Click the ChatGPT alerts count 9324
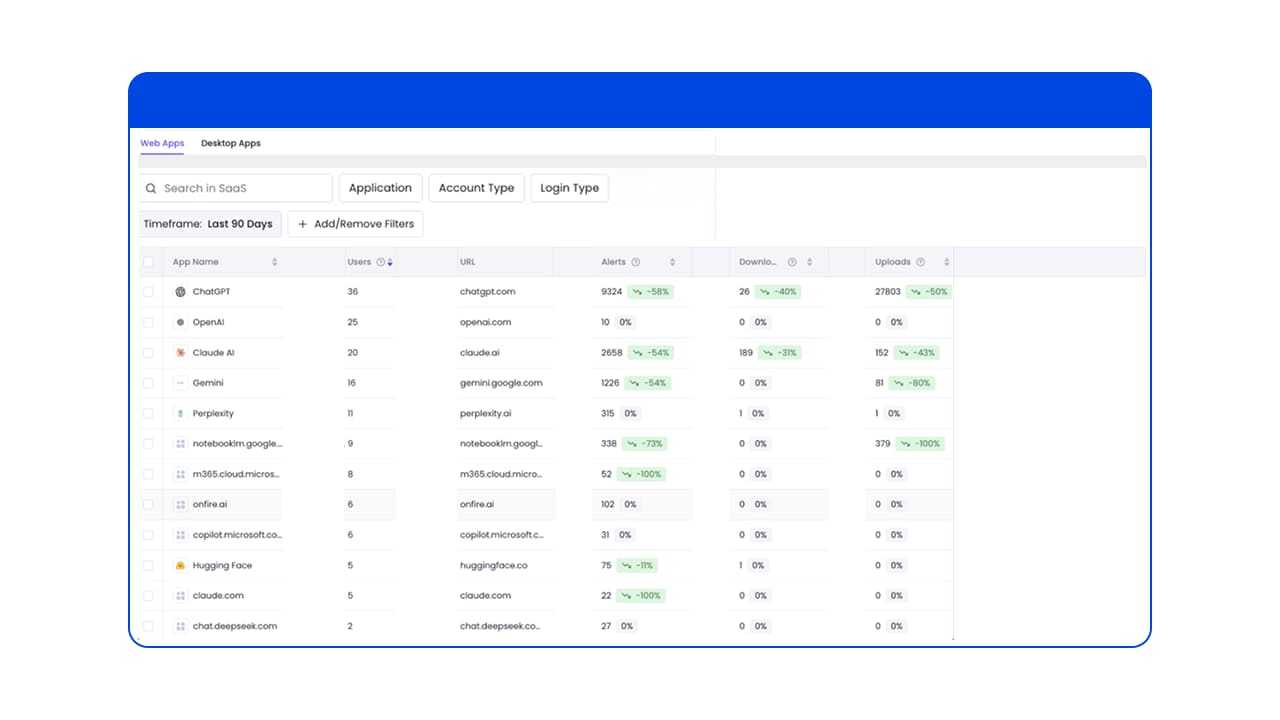This screenshot has height=720, width=1280. coord(611,292)
